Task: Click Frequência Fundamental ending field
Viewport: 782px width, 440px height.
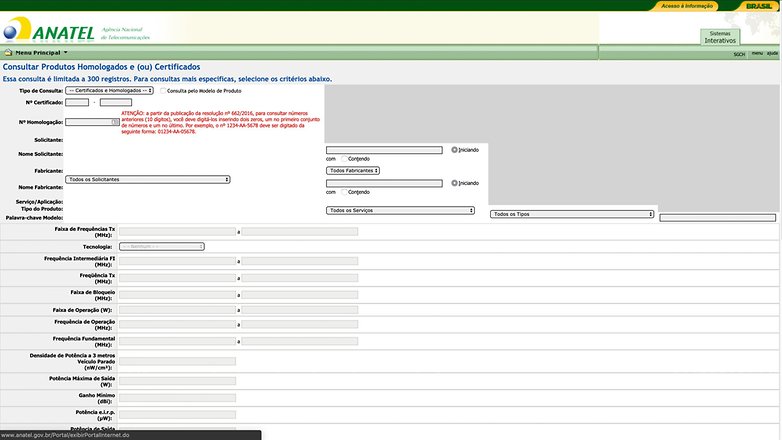Action: pos(300,341)
